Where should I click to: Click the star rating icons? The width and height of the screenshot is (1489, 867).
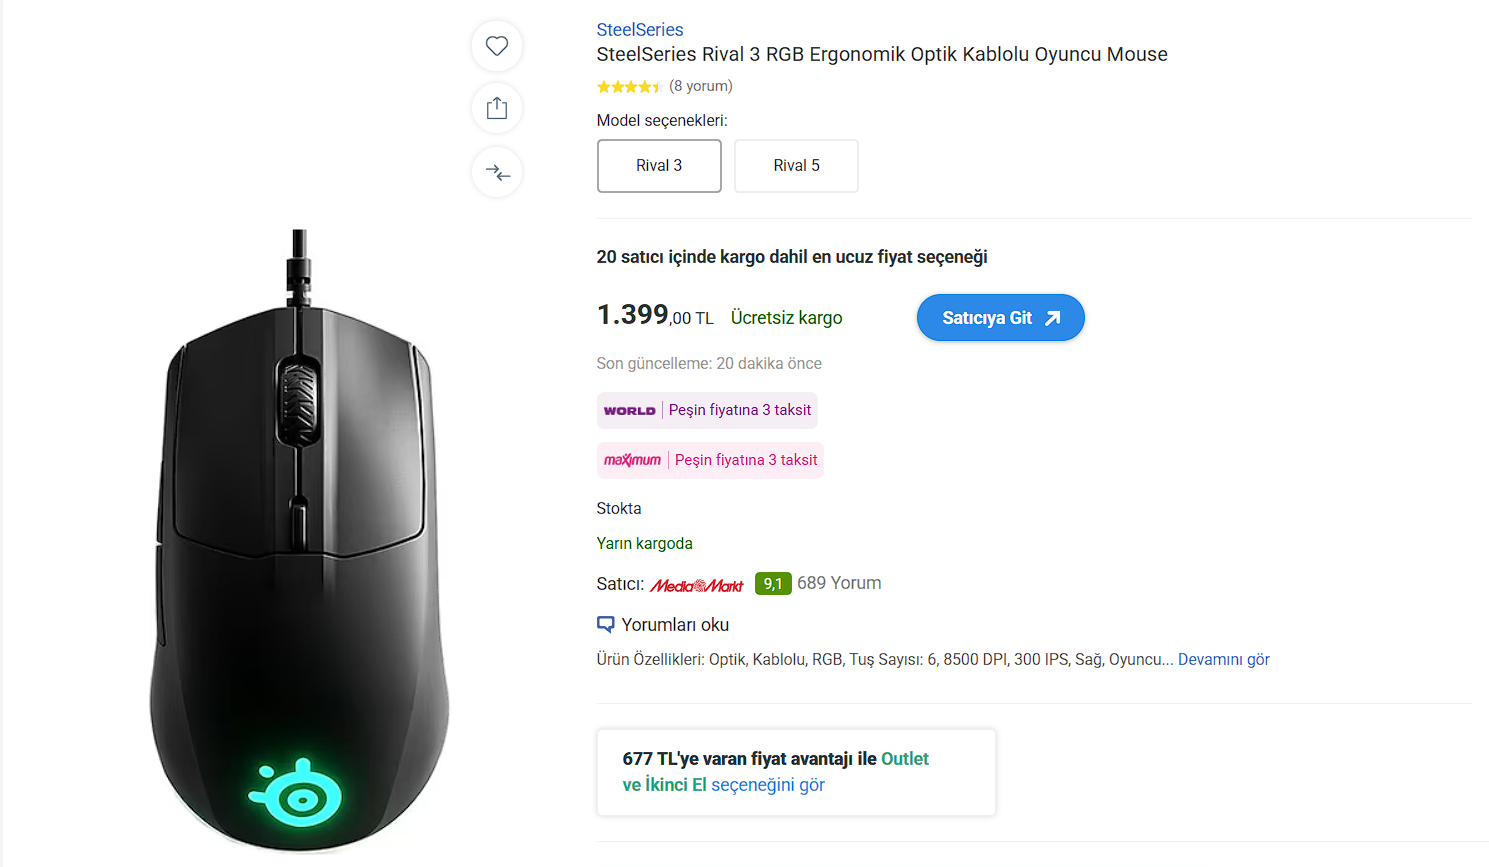tap(630, 87)
